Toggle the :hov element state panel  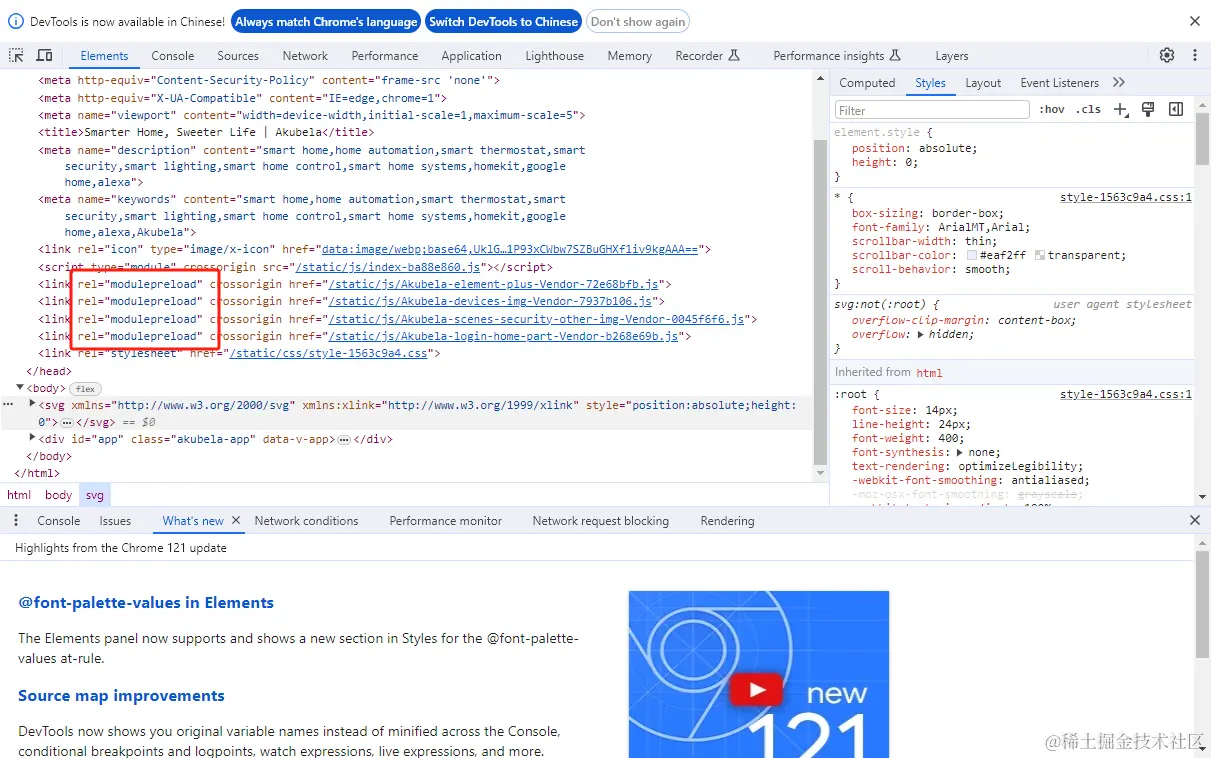tap(1051, 110)
